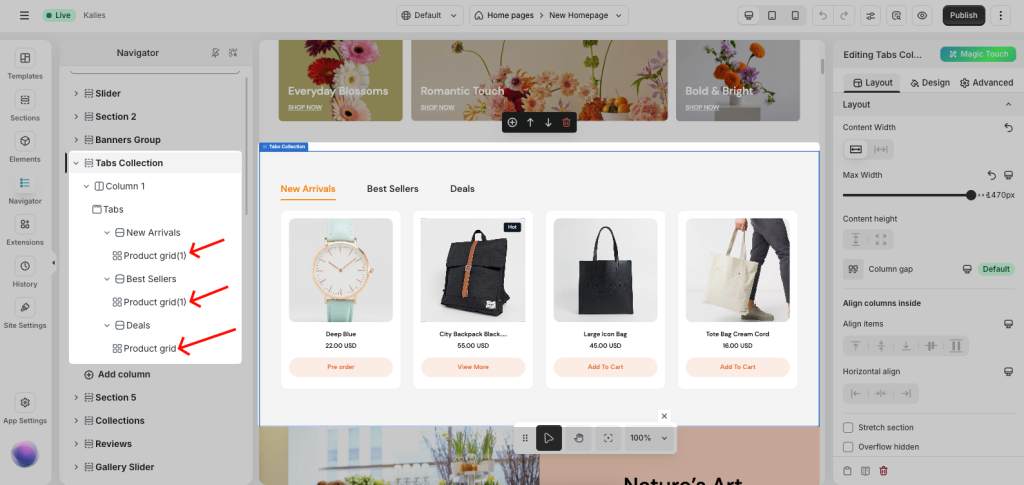
Task: Open the Default language dropdown
Action: [430, 15]
